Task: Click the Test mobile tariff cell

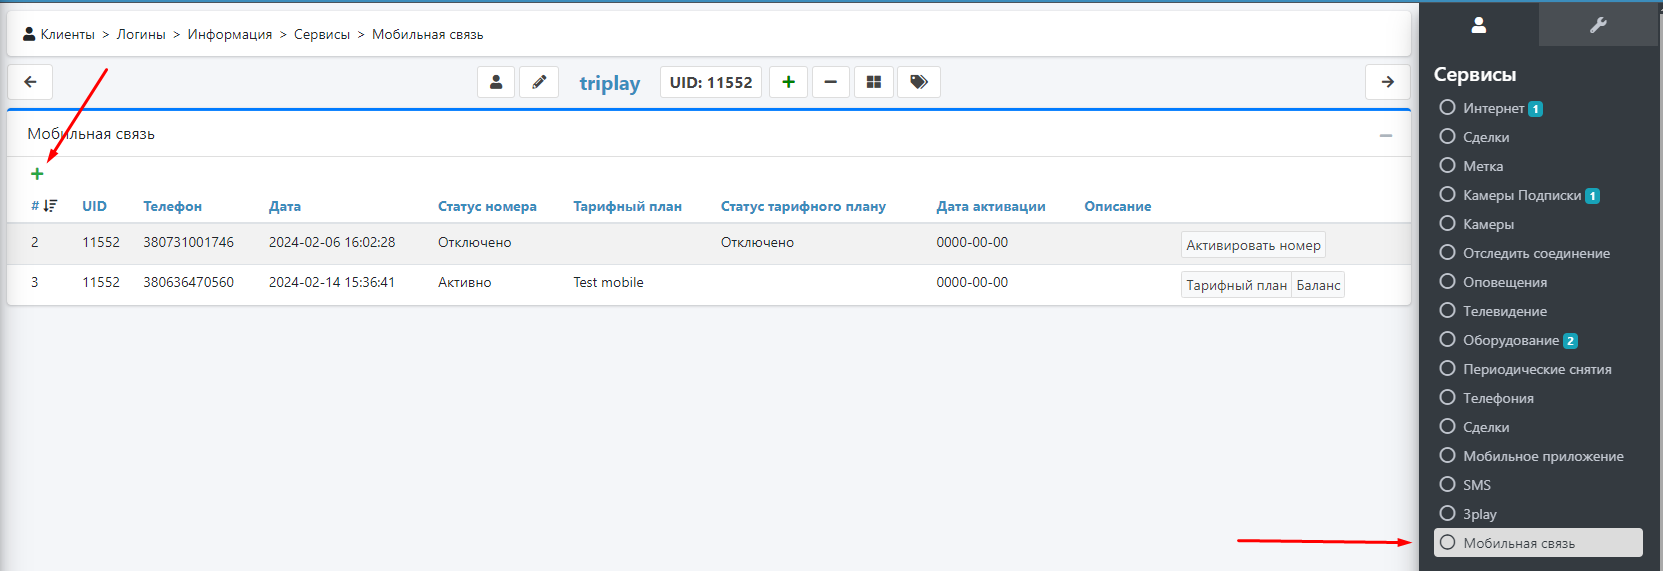Action: (x=608, y=282)
